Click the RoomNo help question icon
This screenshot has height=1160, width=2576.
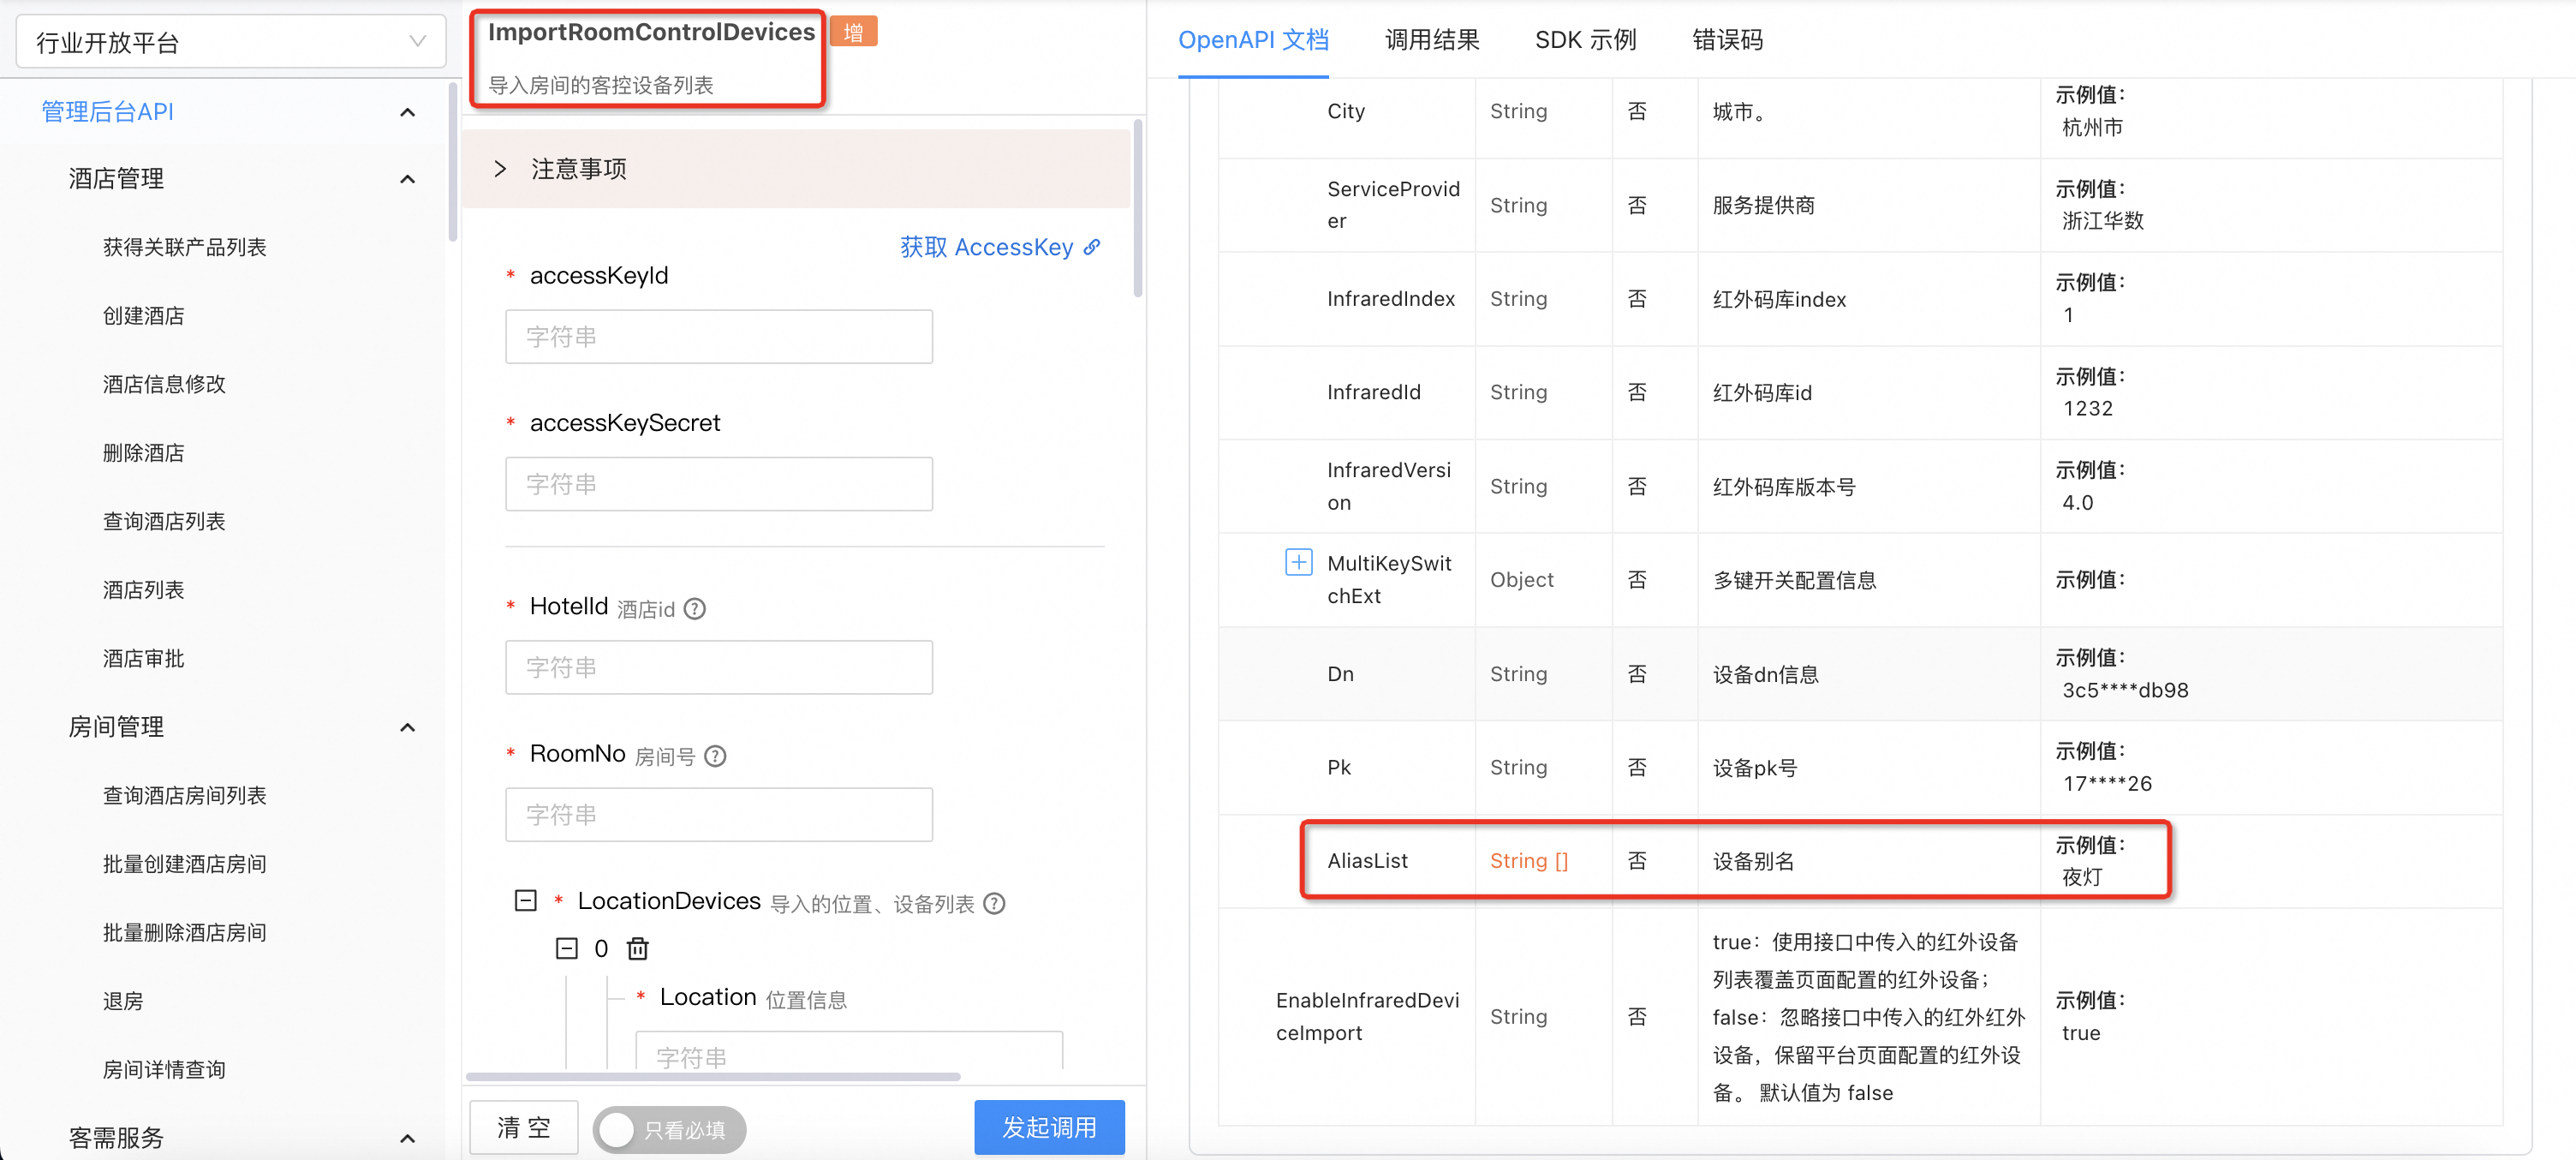715,756
